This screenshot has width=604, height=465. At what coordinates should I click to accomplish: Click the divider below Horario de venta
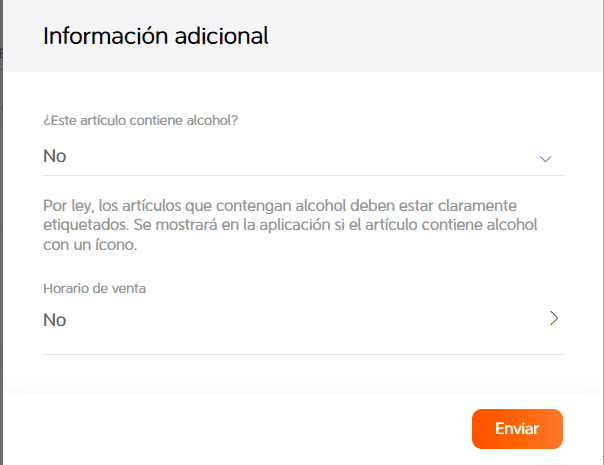tap(301, 354)
